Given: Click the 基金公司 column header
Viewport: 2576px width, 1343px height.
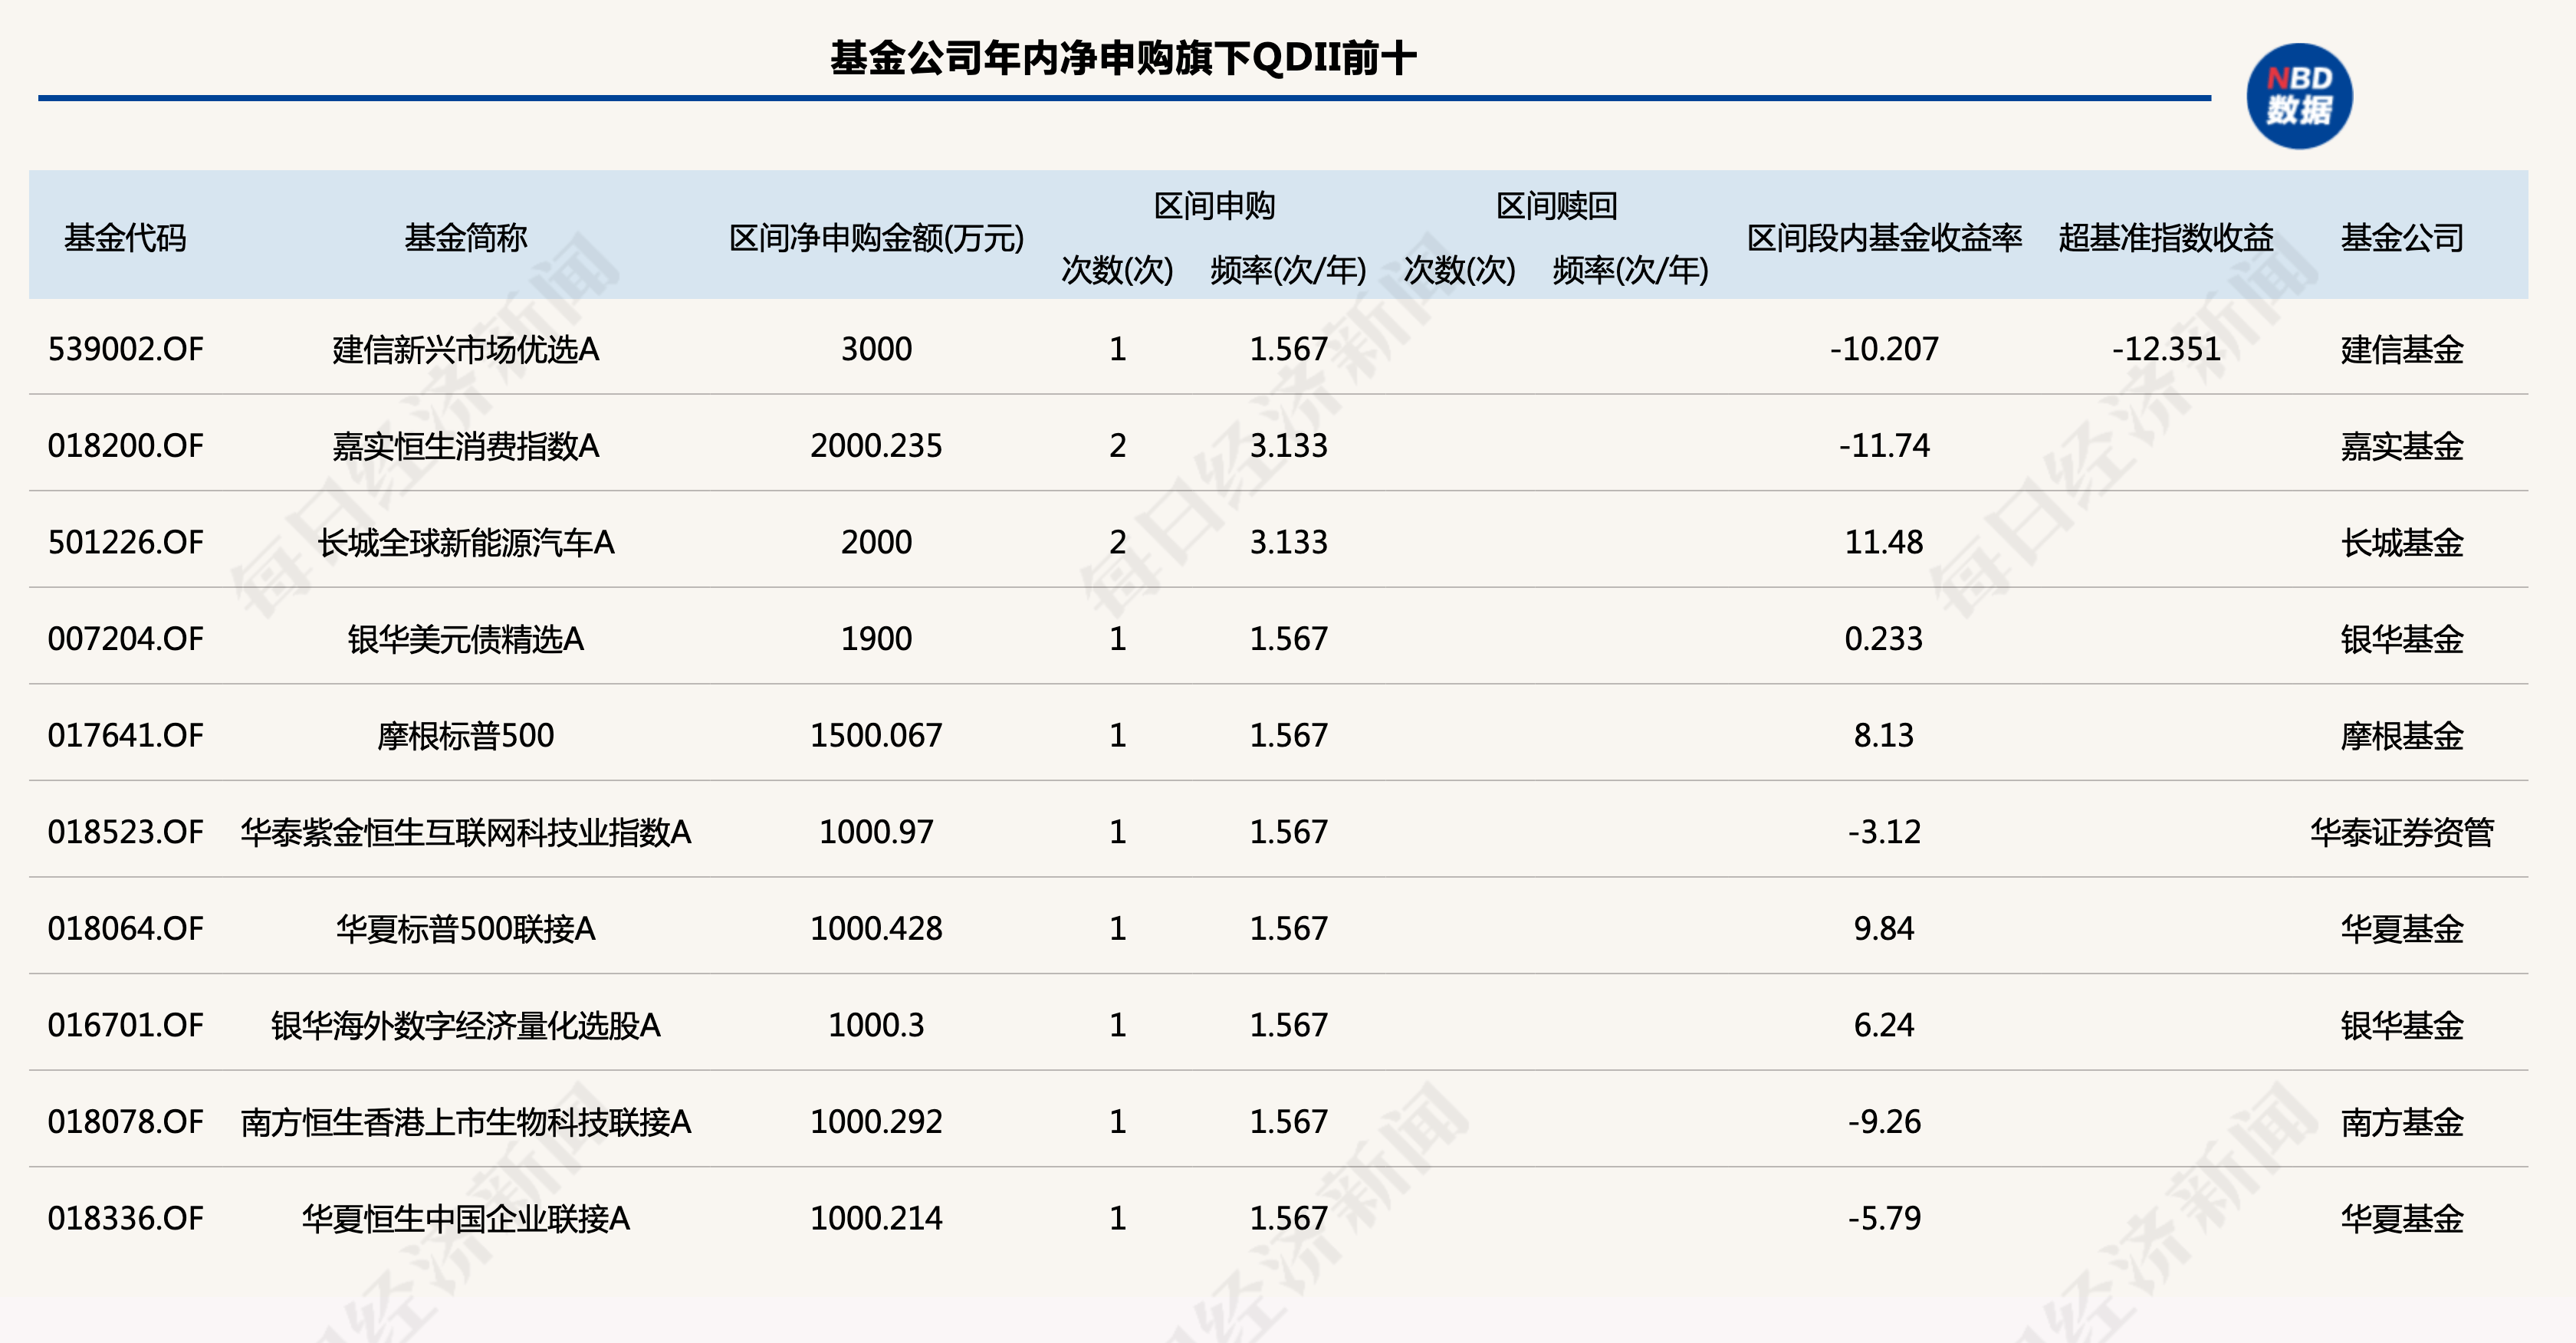Looking at the screenshot, I should click(2401, 238).
